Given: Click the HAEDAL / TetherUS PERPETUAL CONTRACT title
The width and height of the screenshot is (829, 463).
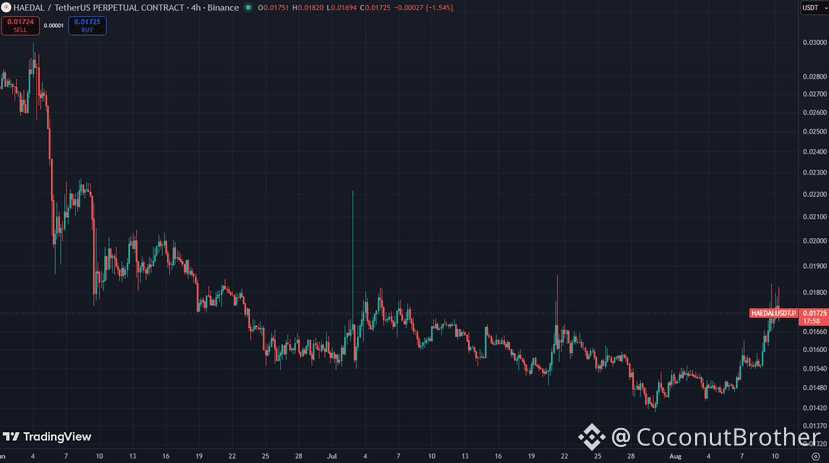Looking at the screenshot, I should point(98,7).
